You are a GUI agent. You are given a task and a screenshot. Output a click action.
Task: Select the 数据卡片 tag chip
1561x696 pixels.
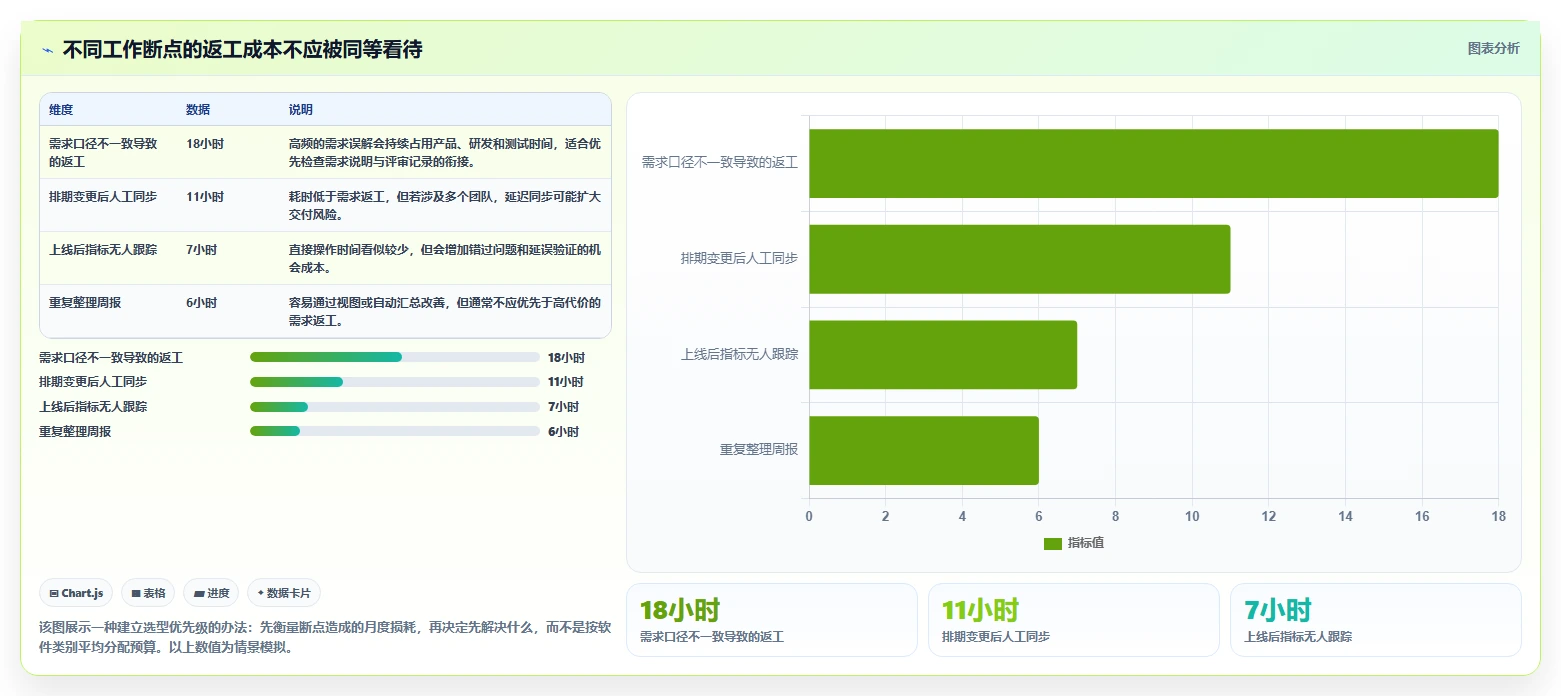click(x=284, y=593)
